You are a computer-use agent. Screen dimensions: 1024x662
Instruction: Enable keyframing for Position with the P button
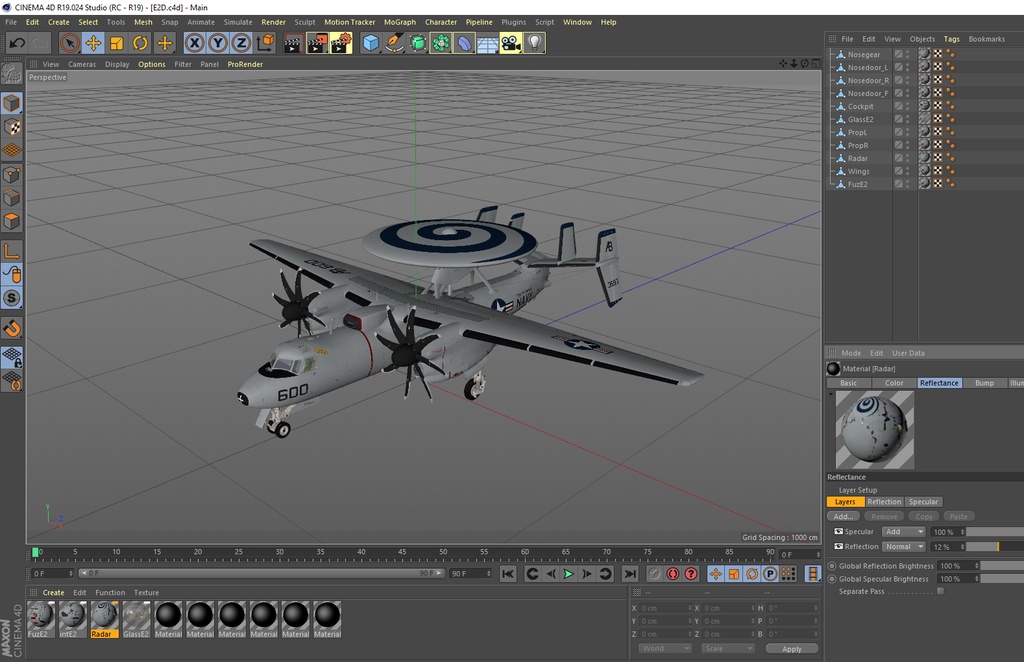(x=769, y=573)
